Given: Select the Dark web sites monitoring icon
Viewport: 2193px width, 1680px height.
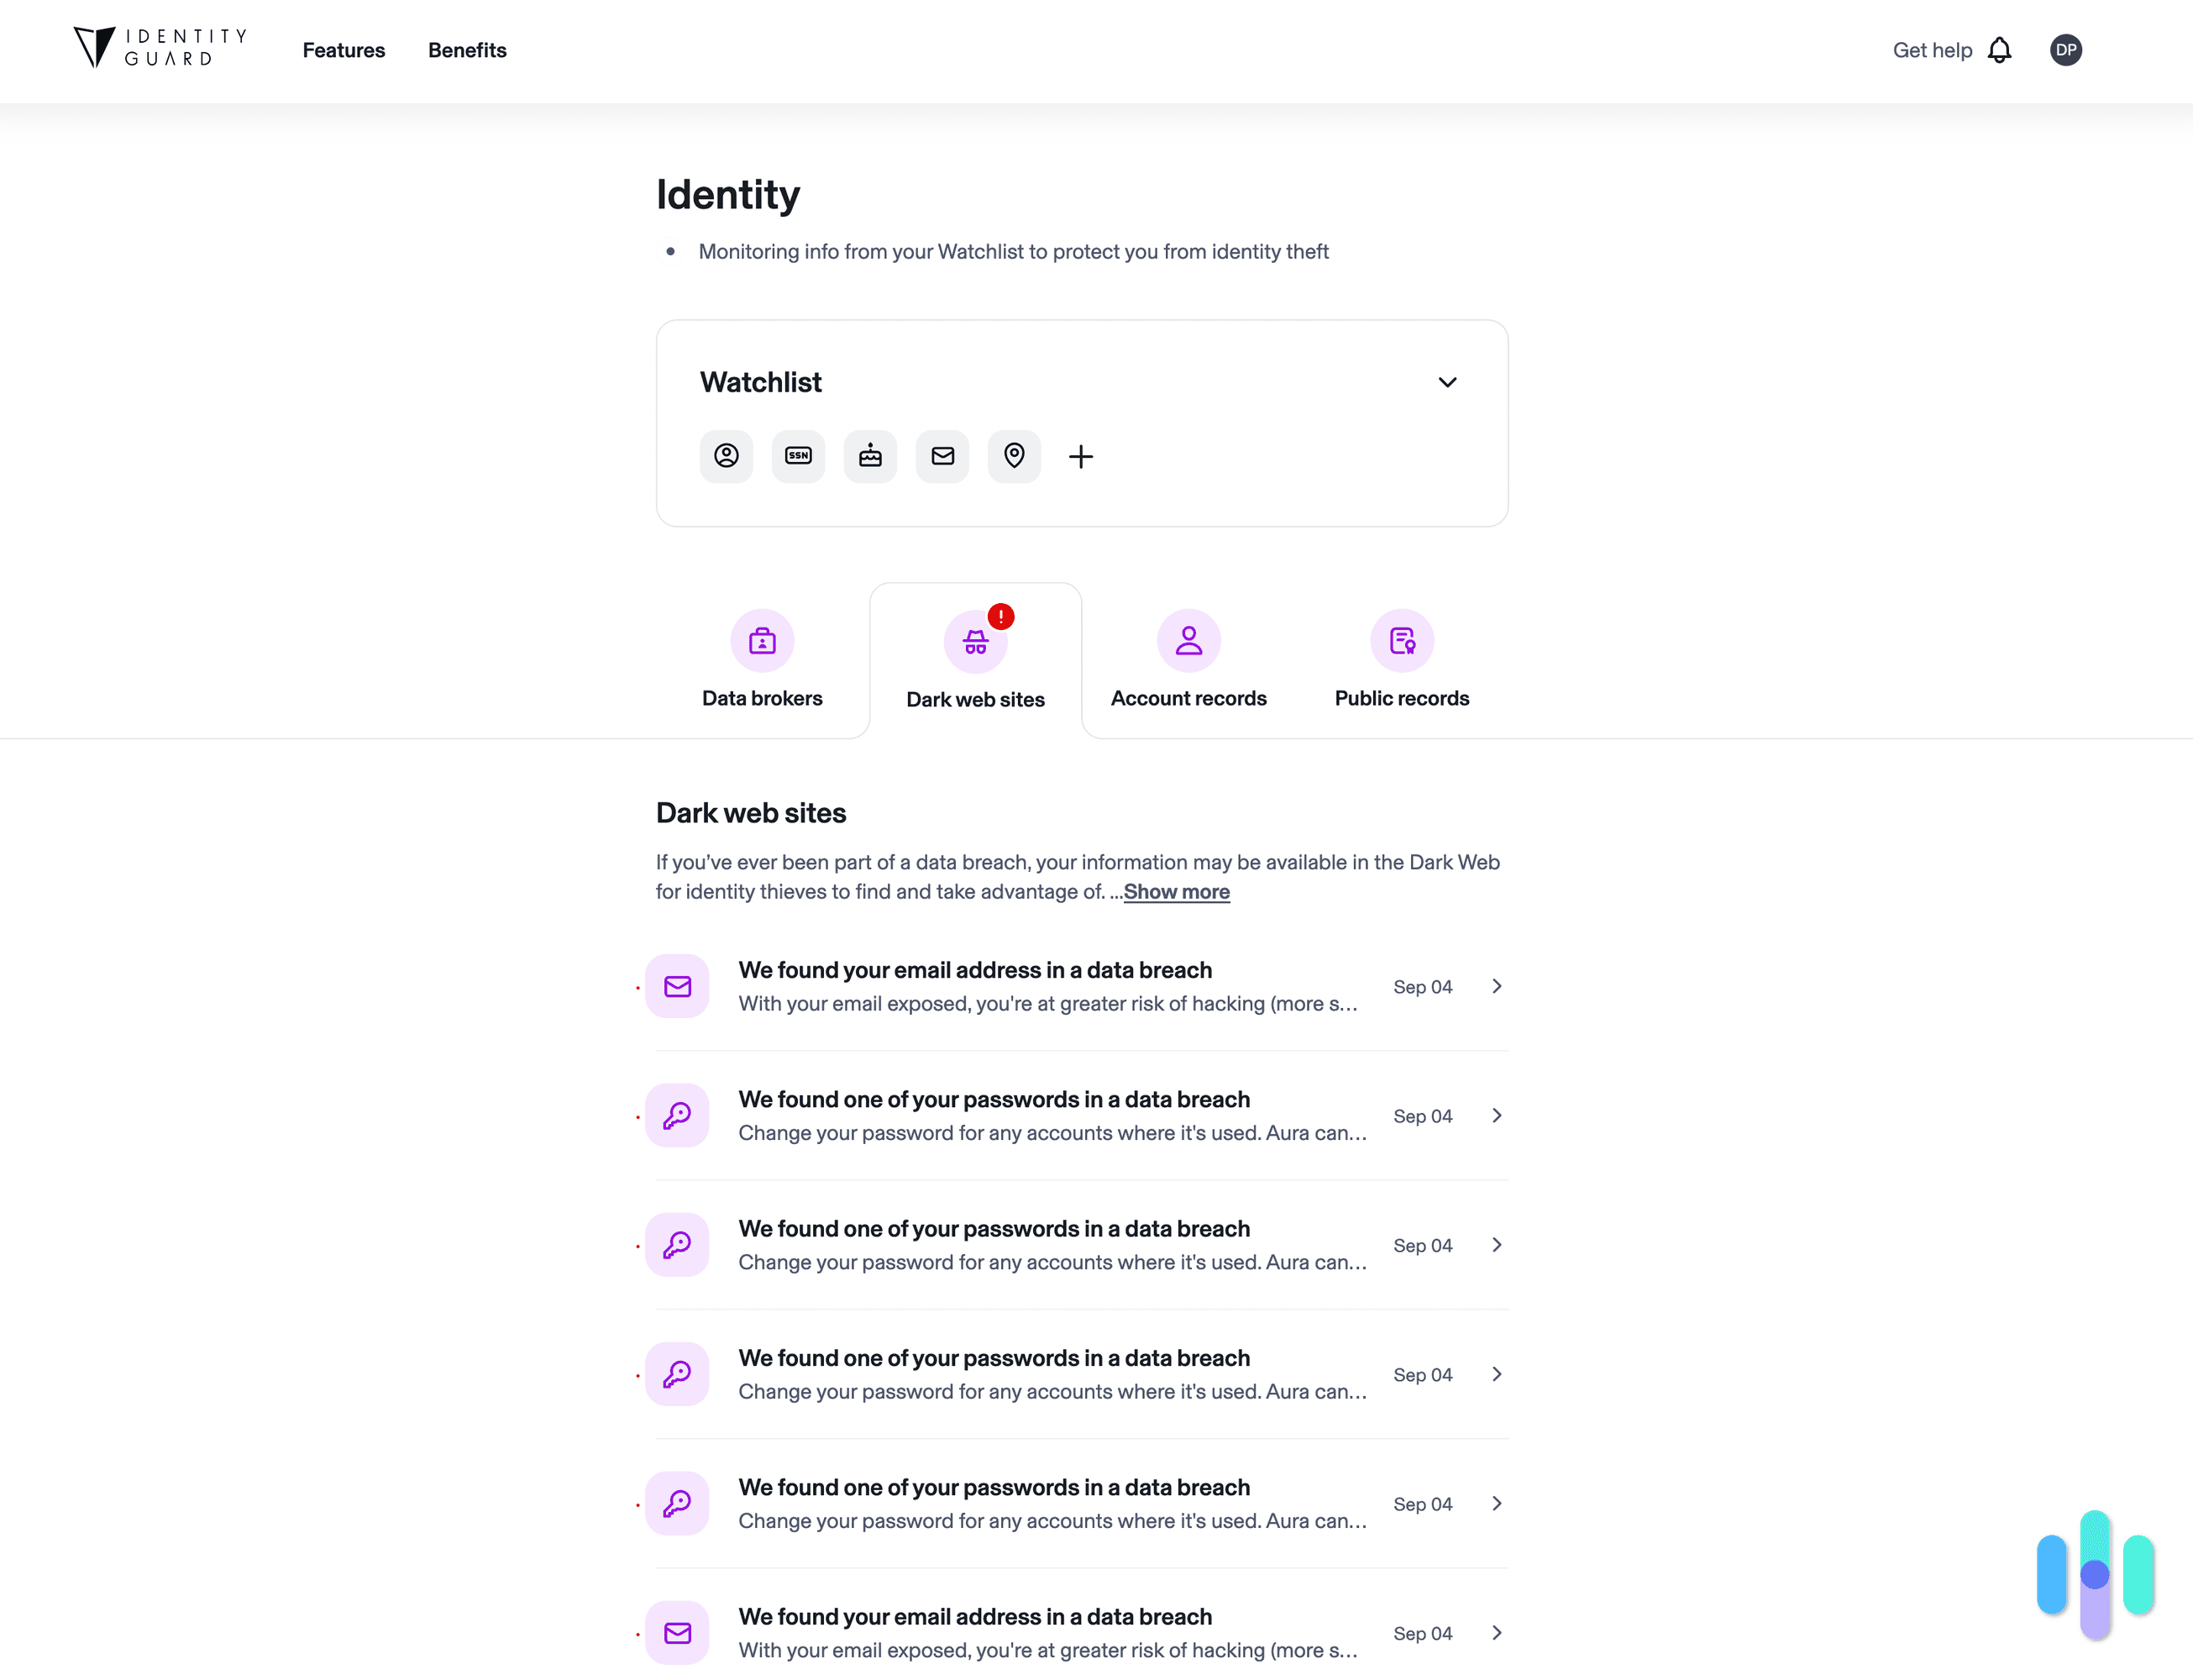Looking at the screenshot, I should tap(976, 639).
